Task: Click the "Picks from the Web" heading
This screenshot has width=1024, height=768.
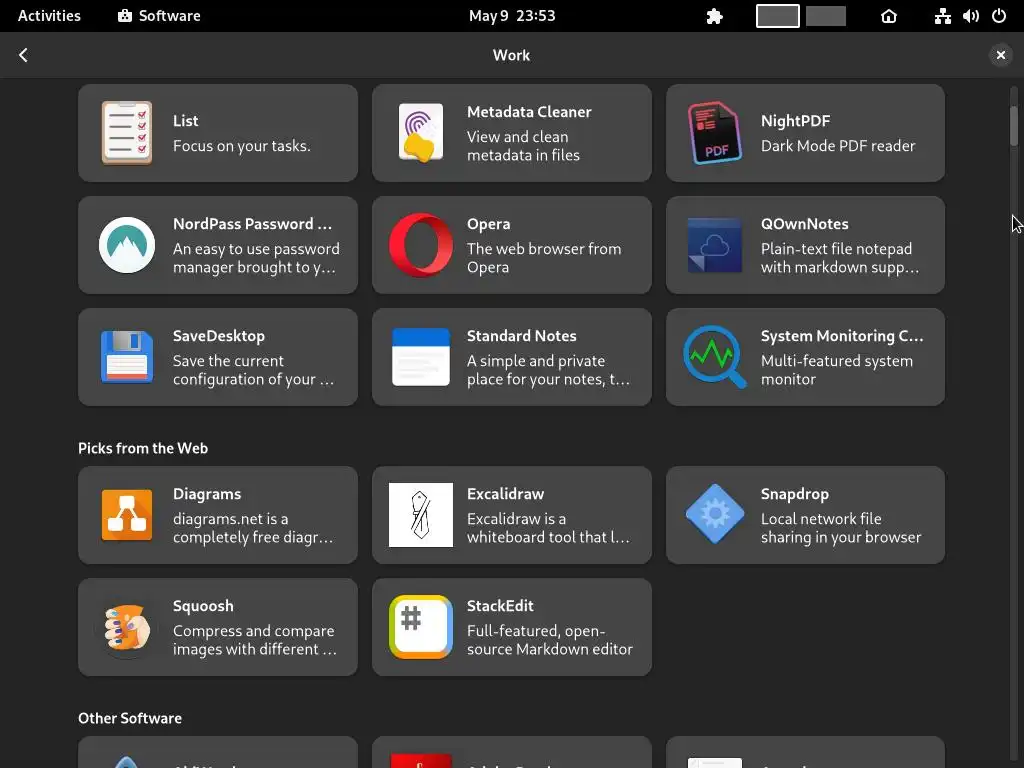Action: point(143,448)
